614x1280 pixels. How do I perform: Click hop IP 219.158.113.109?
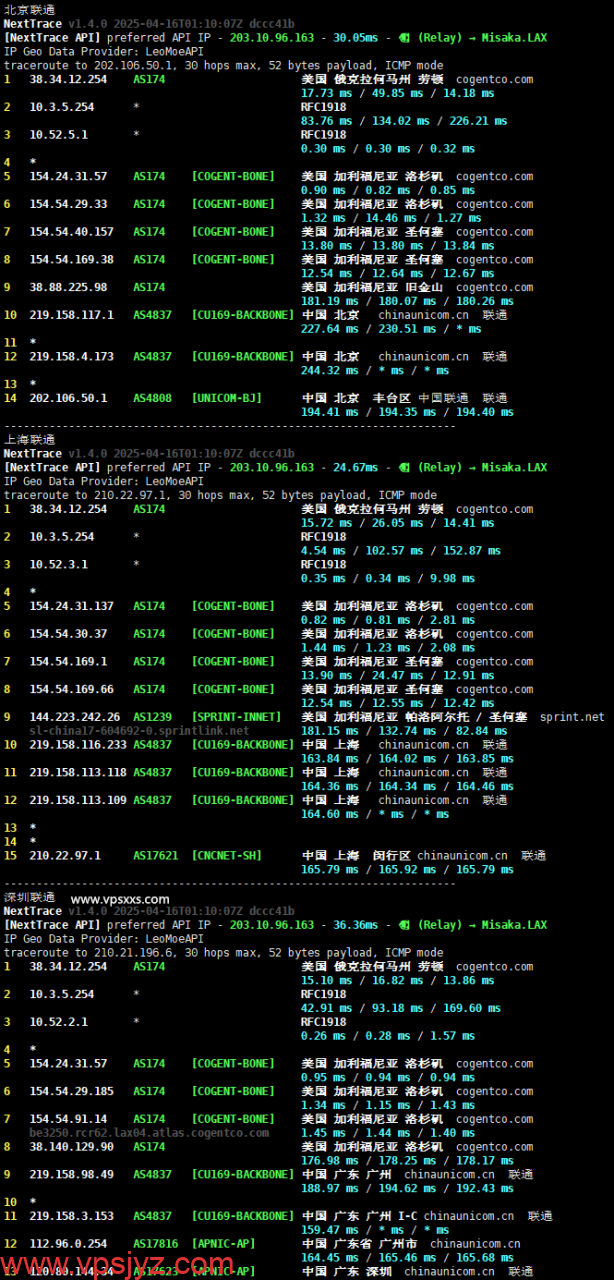point(78,800)
